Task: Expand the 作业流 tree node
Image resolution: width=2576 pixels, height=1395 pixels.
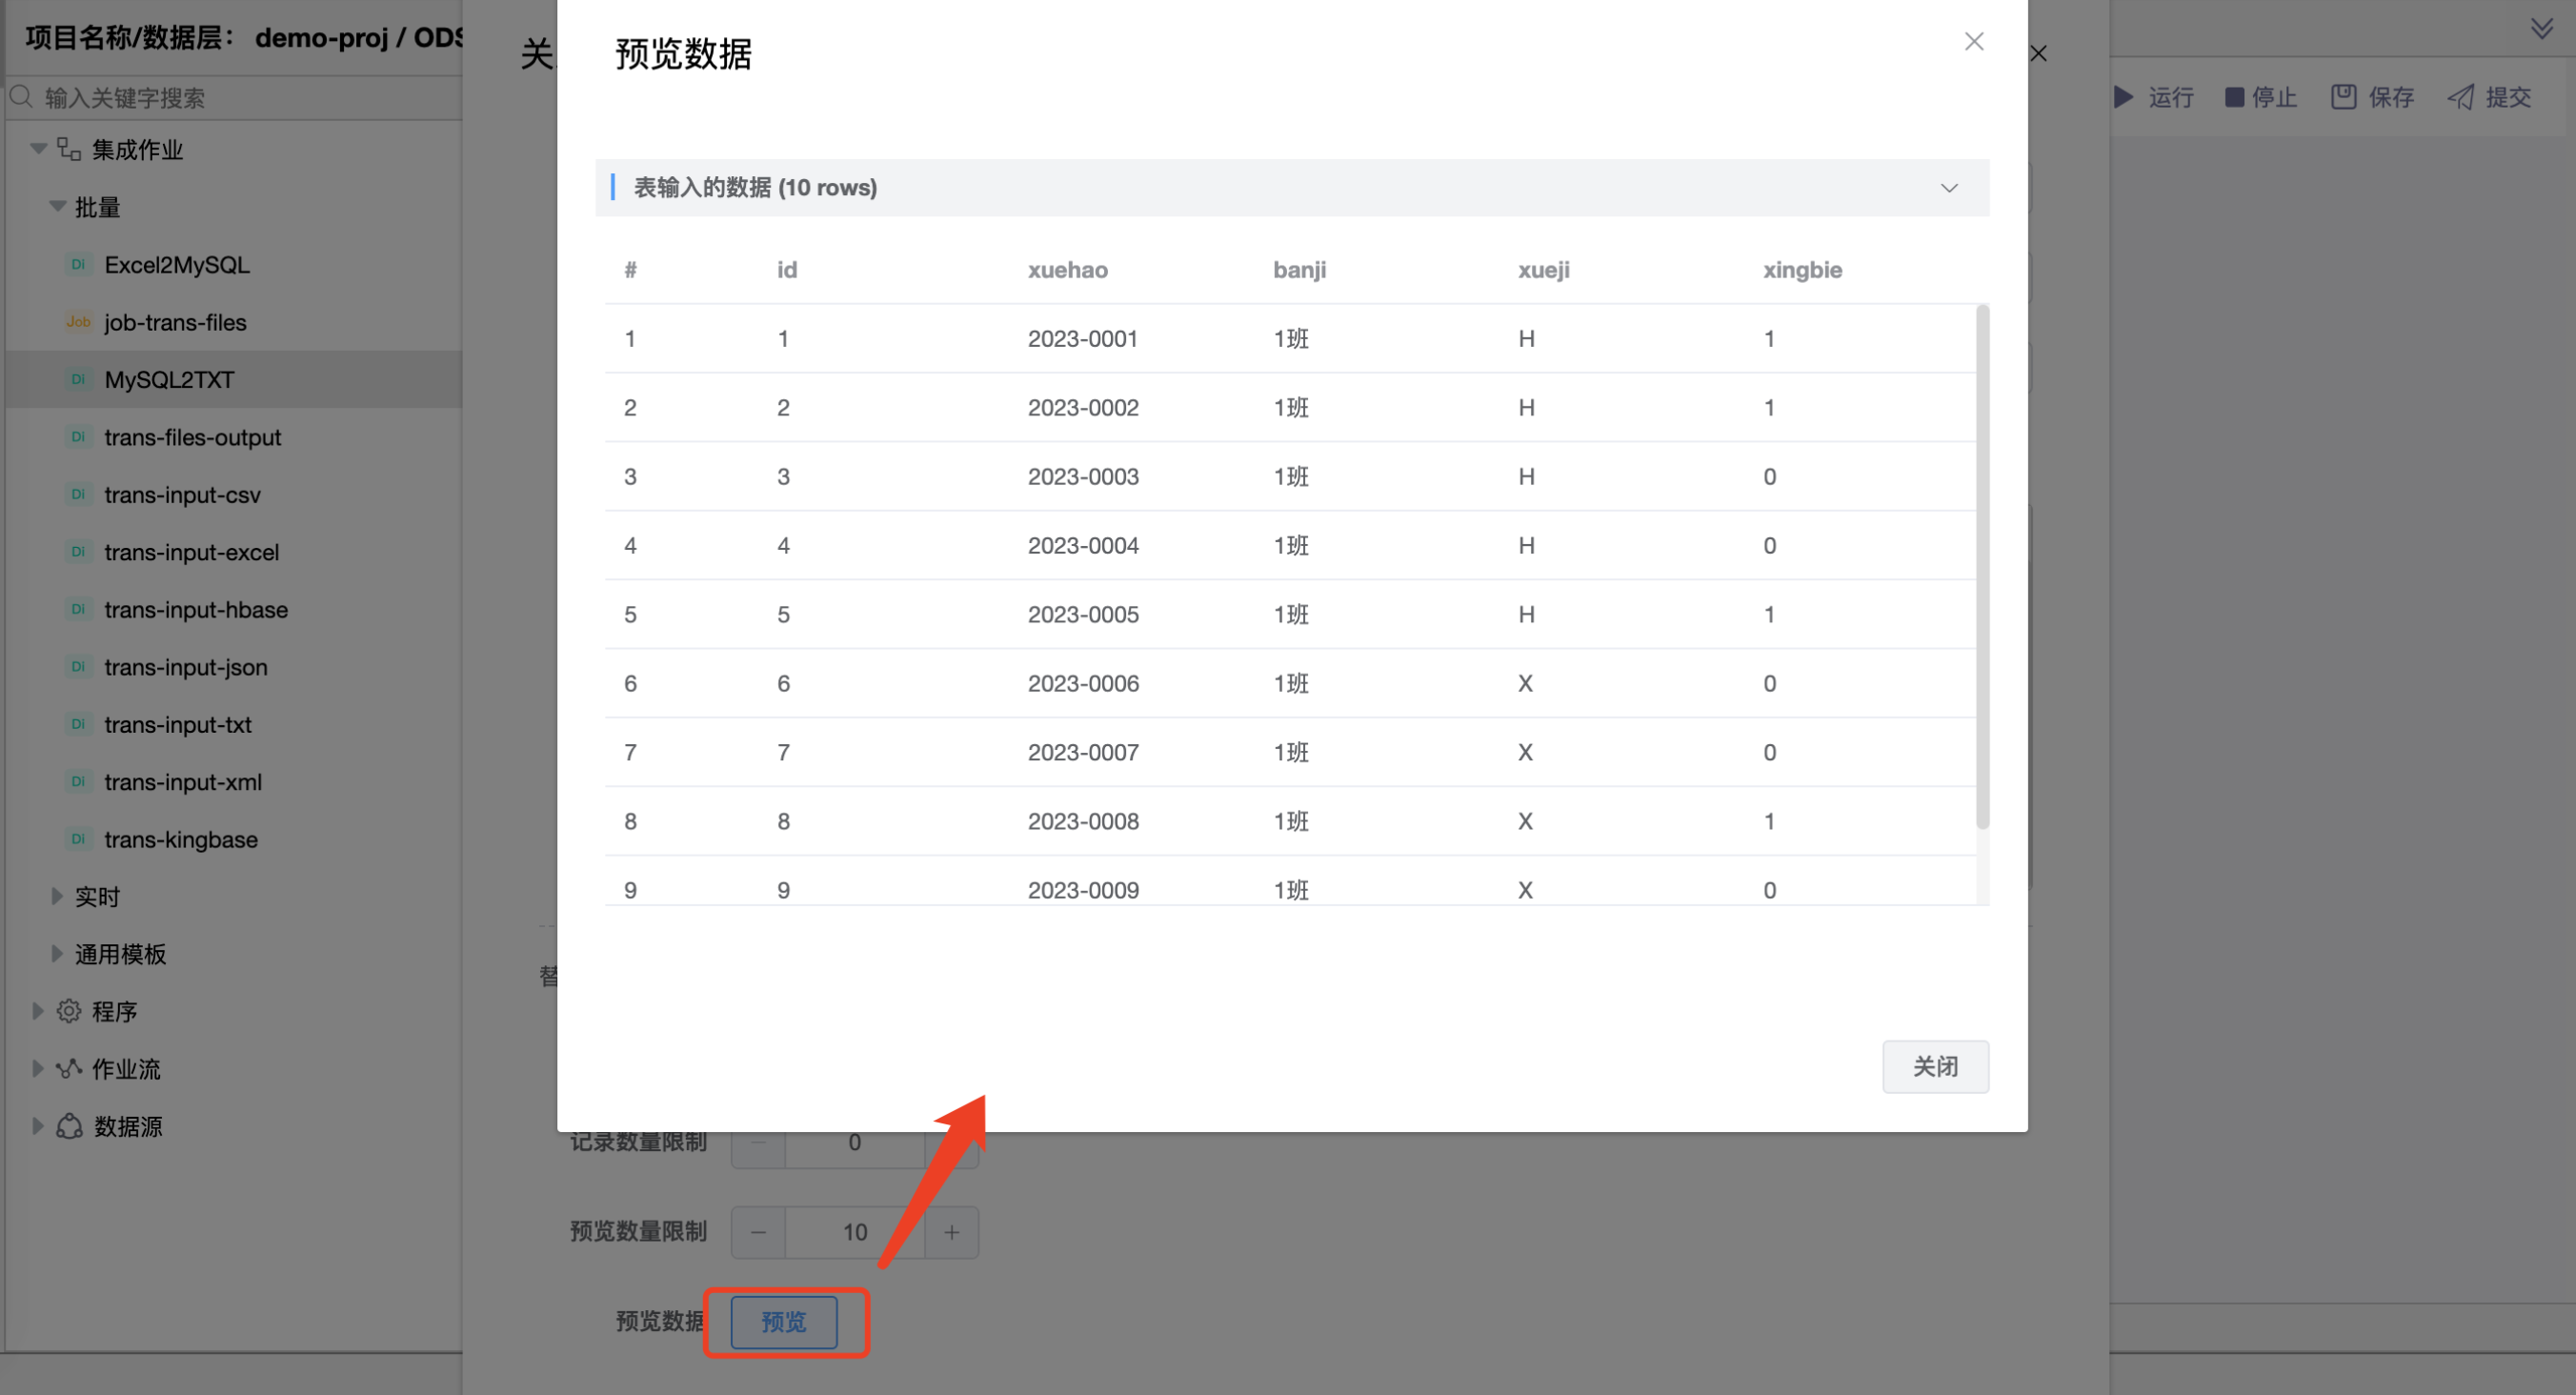Action: pyautogui.click(x=37, y=1069)
